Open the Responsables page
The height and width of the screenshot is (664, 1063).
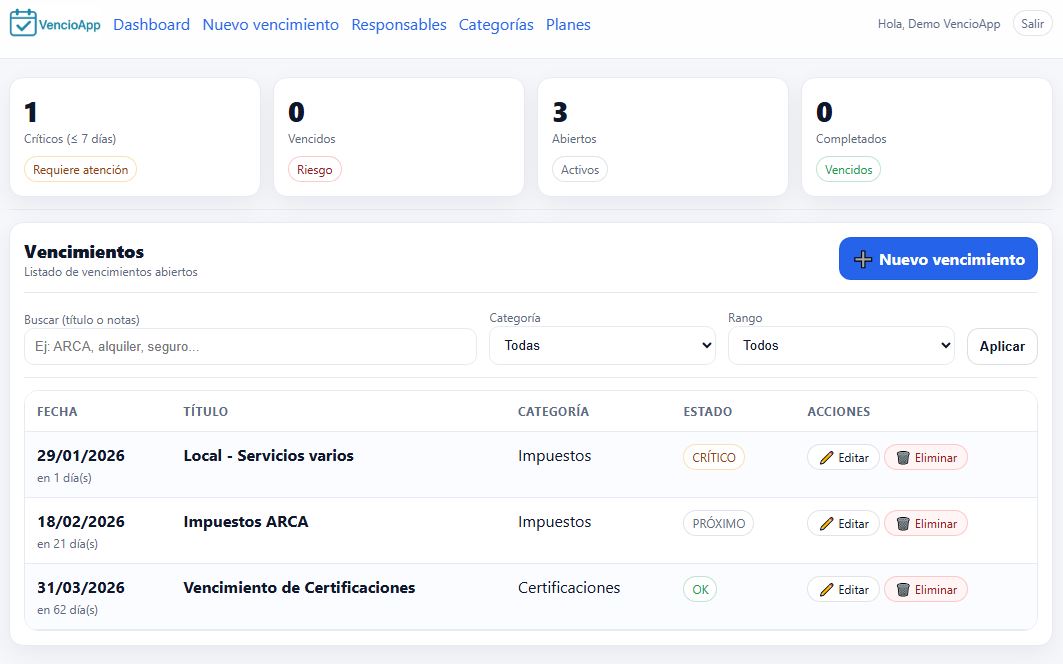coord(399,24)
